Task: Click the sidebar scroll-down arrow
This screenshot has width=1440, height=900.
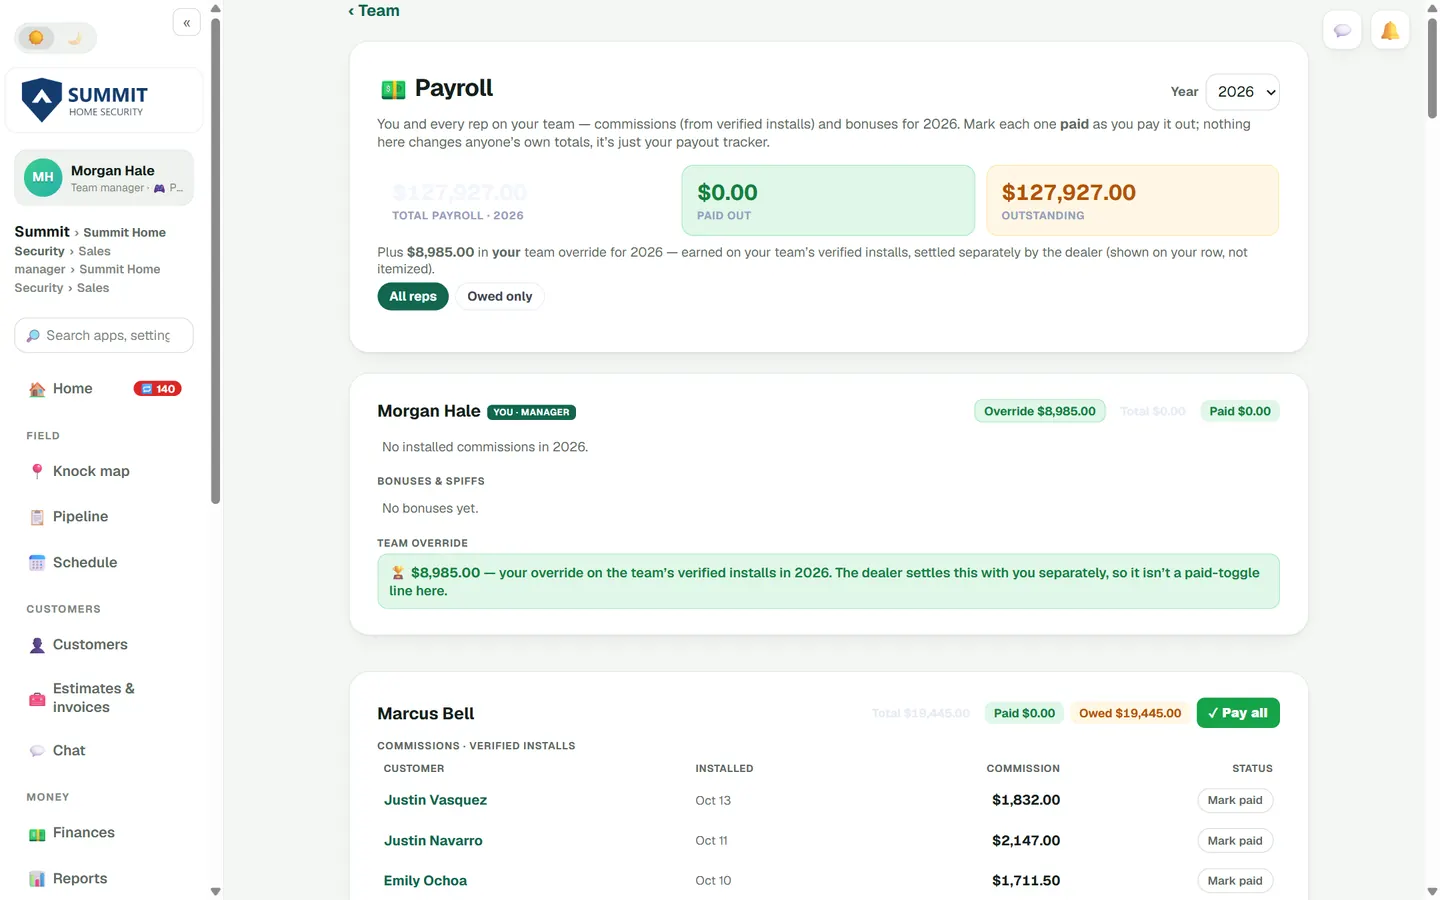Action: pos(215,891)
